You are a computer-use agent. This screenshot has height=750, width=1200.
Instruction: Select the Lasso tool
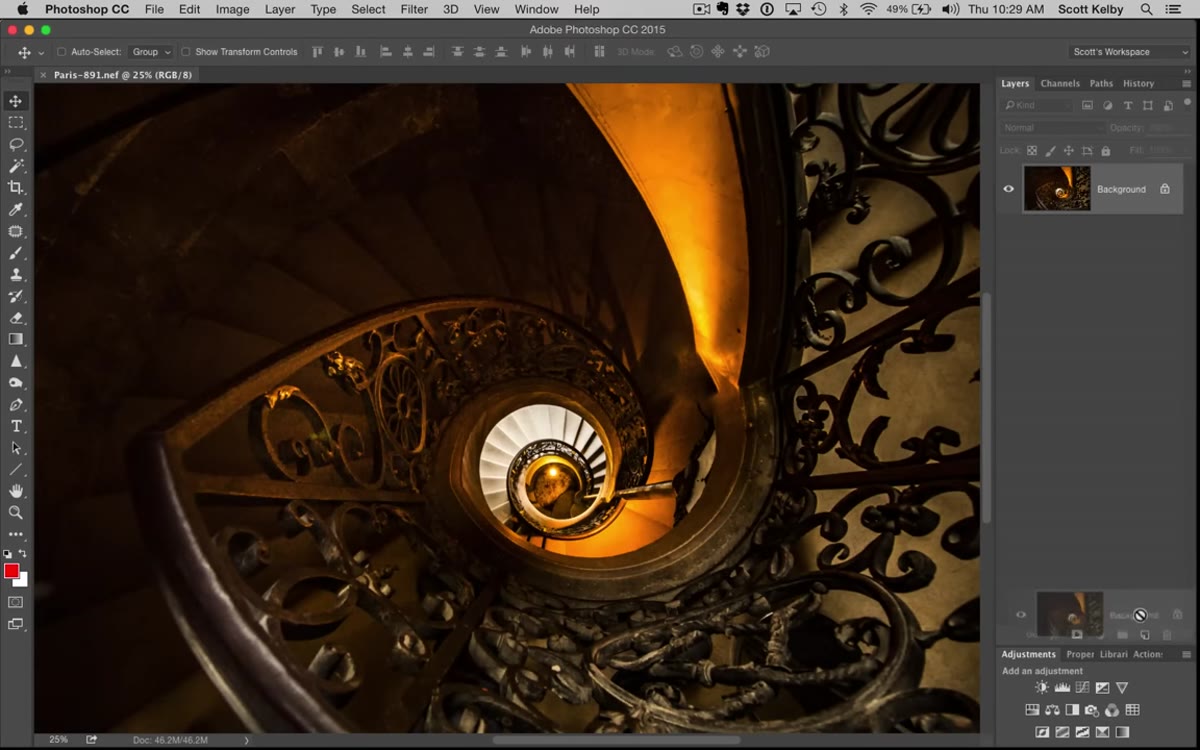[15, 144]
